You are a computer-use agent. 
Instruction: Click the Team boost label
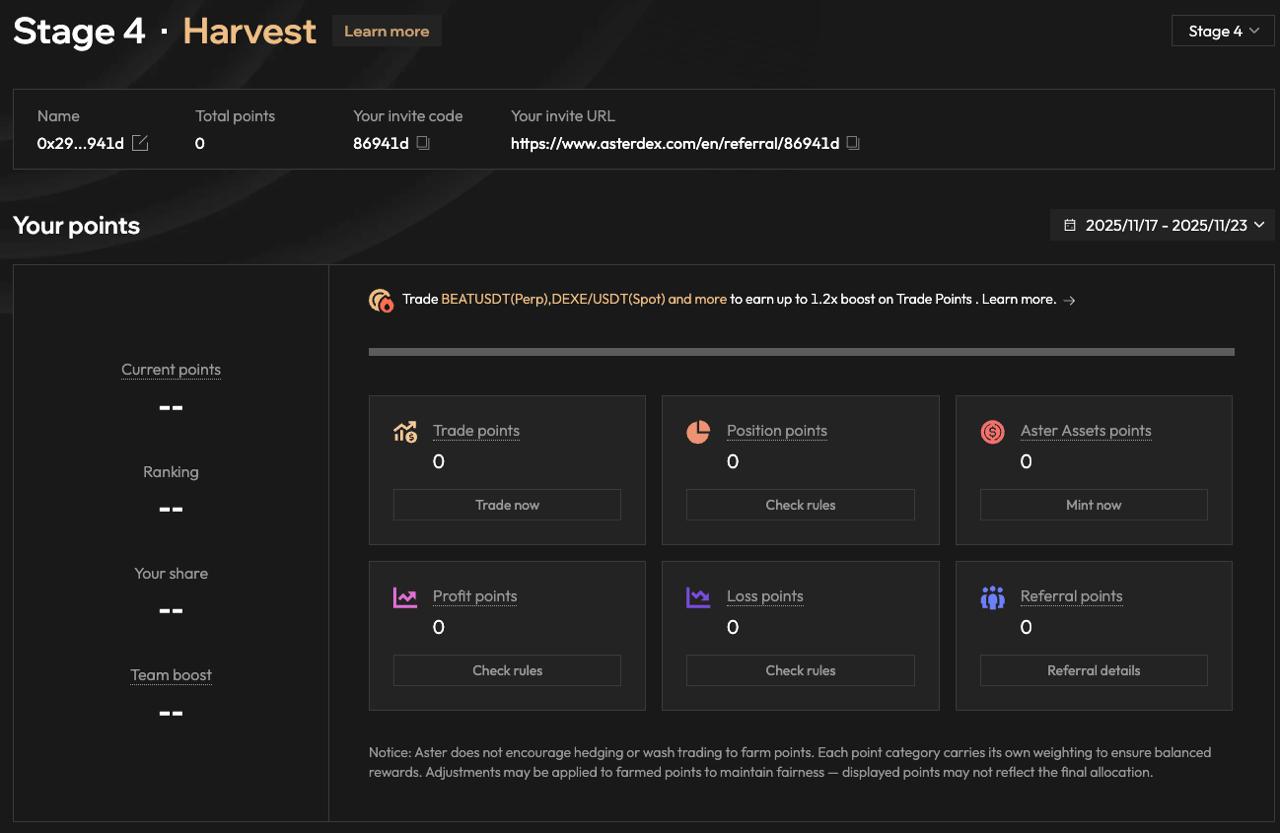(x=171, y=675)
